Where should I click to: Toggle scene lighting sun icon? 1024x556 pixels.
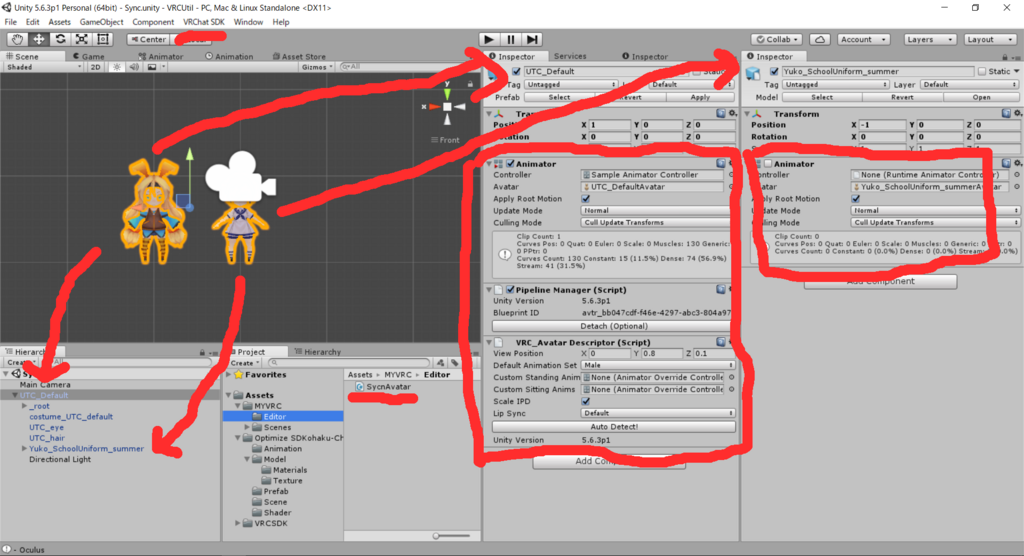[117, 67]
